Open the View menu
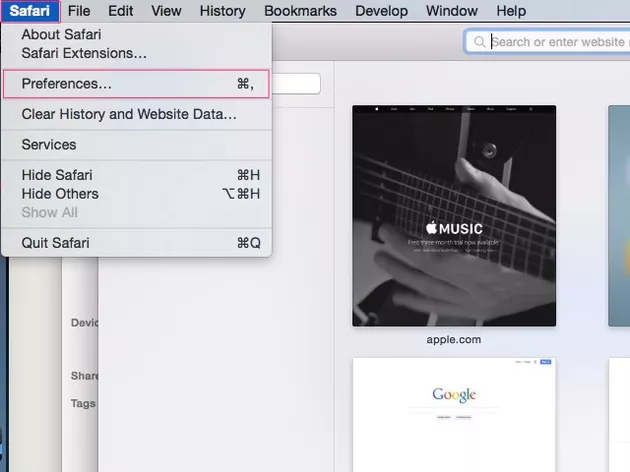 (x=166, y=11)
